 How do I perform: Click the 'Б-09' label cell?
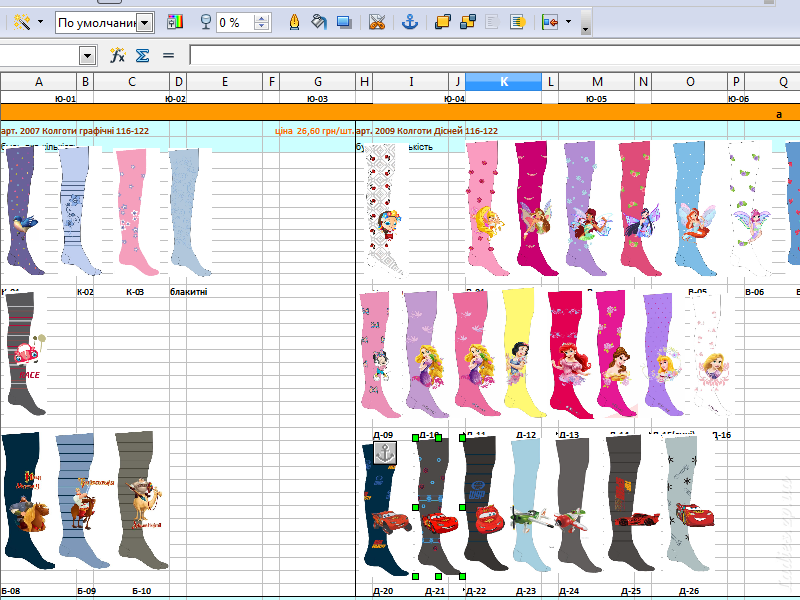coord(87,591)
